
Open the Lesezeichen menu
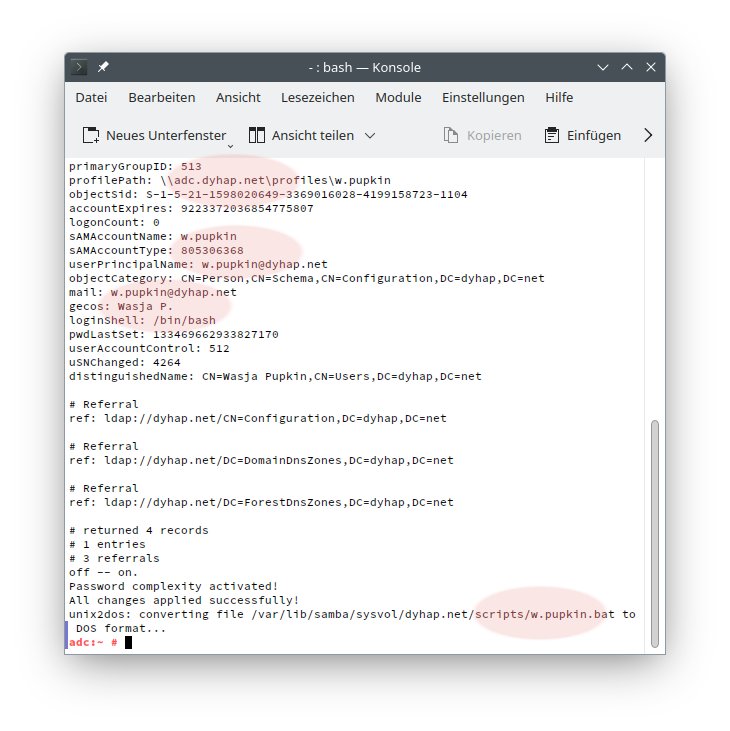318,97
